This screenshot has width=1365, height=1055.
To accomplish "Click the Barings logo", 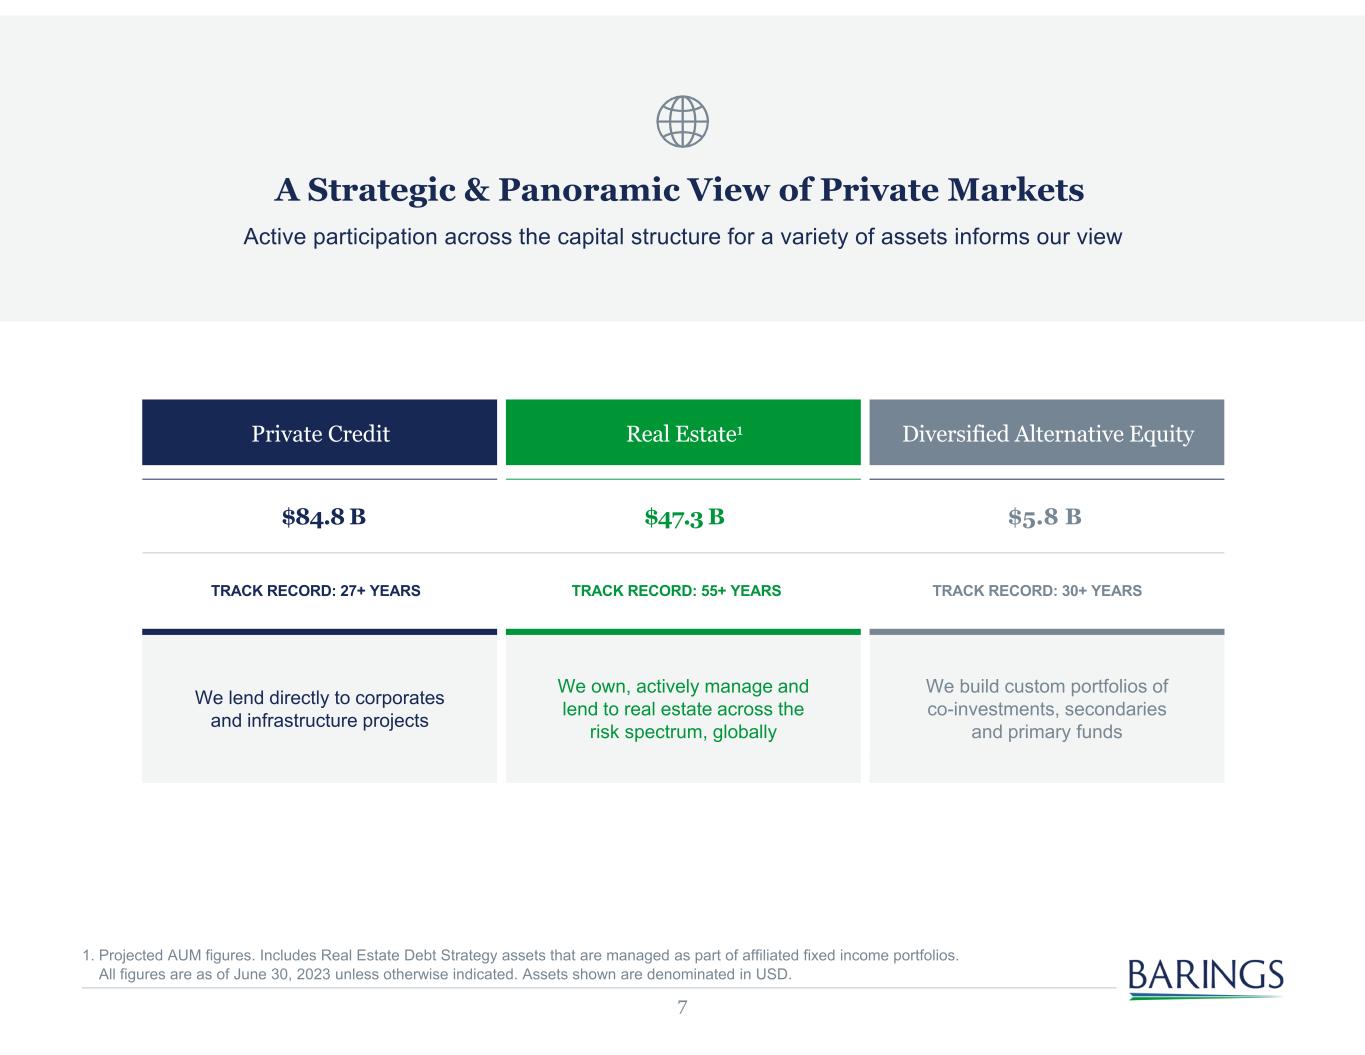I will pos(1205,976).
